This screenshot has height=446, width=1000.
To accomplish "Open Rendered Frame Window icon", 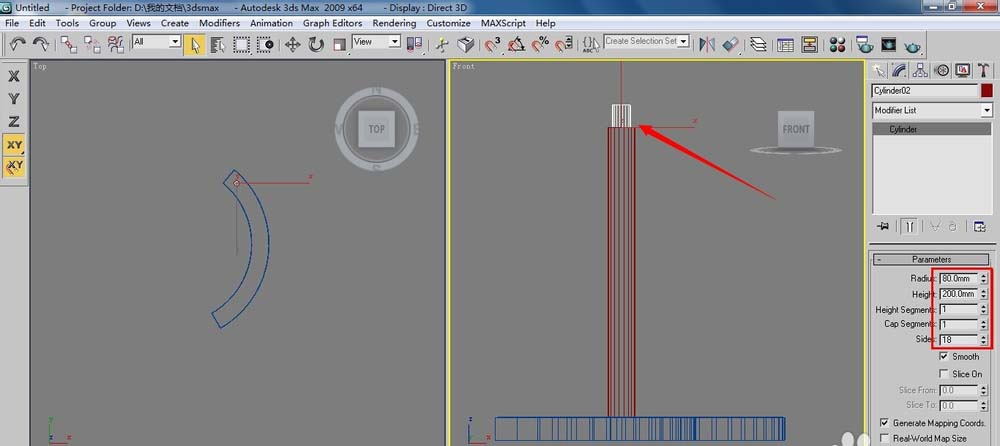I will pyautogui.click(x=888, y=44).
